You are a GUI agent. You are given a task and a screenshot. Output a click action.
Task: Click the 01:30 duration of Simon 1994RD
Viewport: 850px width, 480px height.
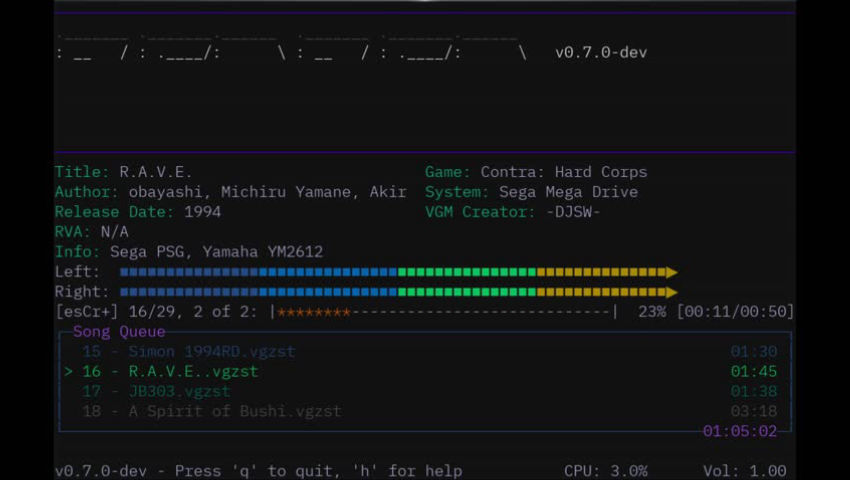click(754, 351)
